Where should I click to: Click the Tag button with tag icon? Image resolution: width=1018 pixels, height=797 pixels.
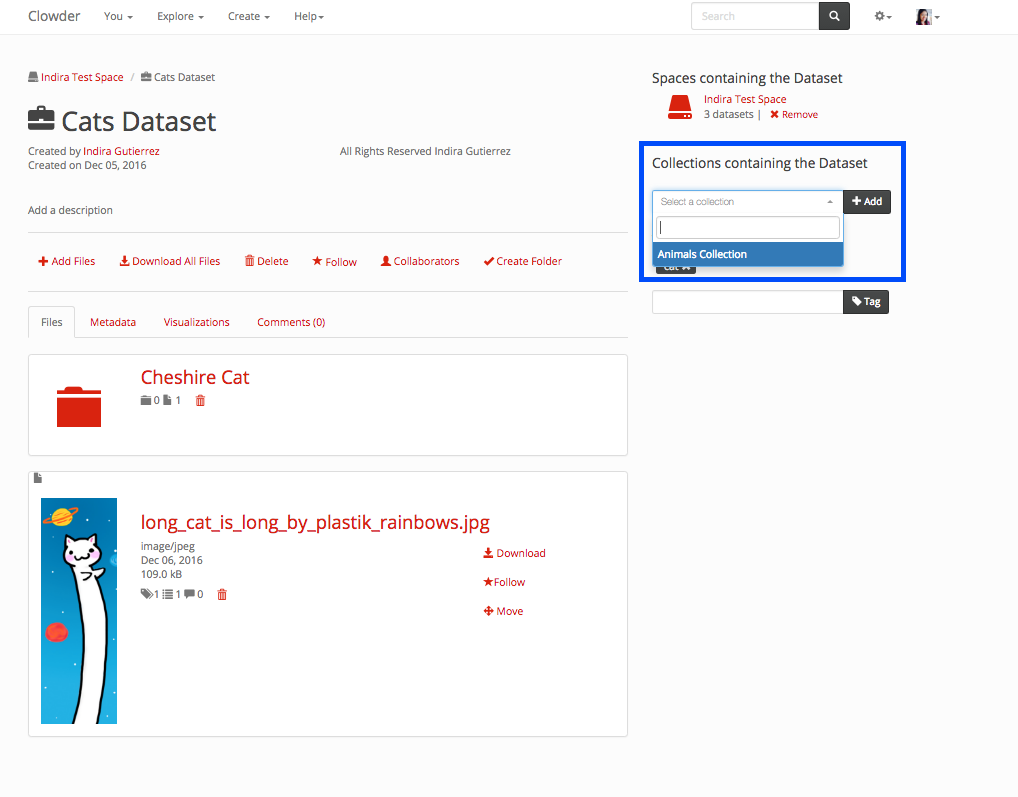point(866,301)
